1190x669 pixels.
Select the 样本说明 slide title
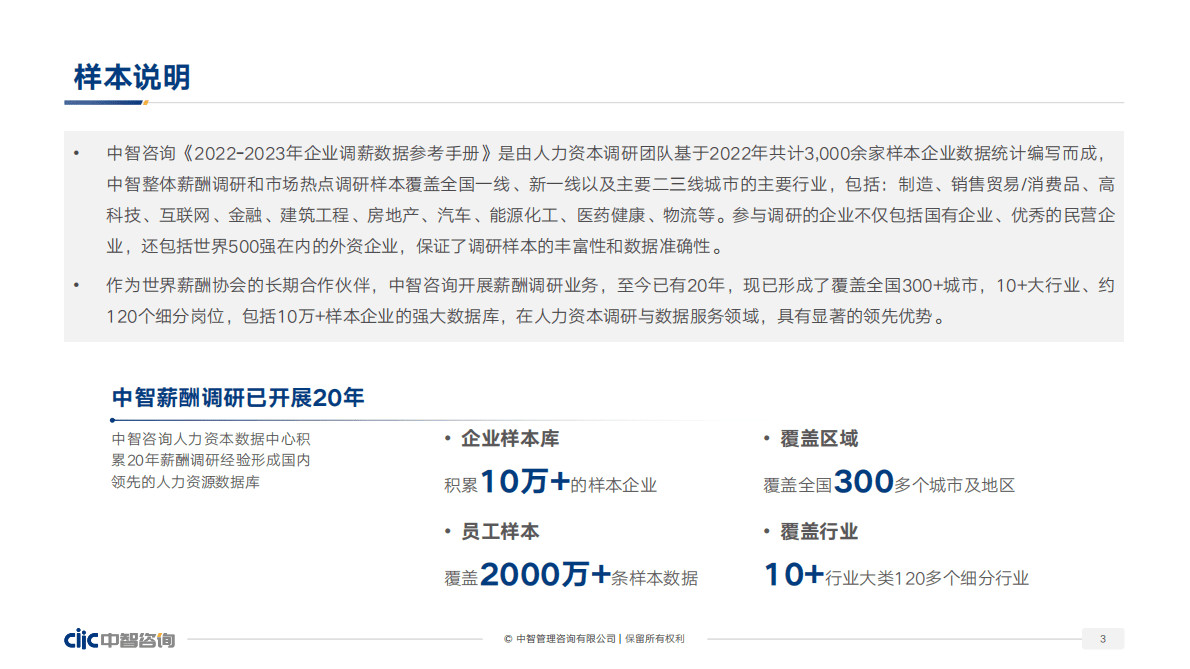point(131,74)
